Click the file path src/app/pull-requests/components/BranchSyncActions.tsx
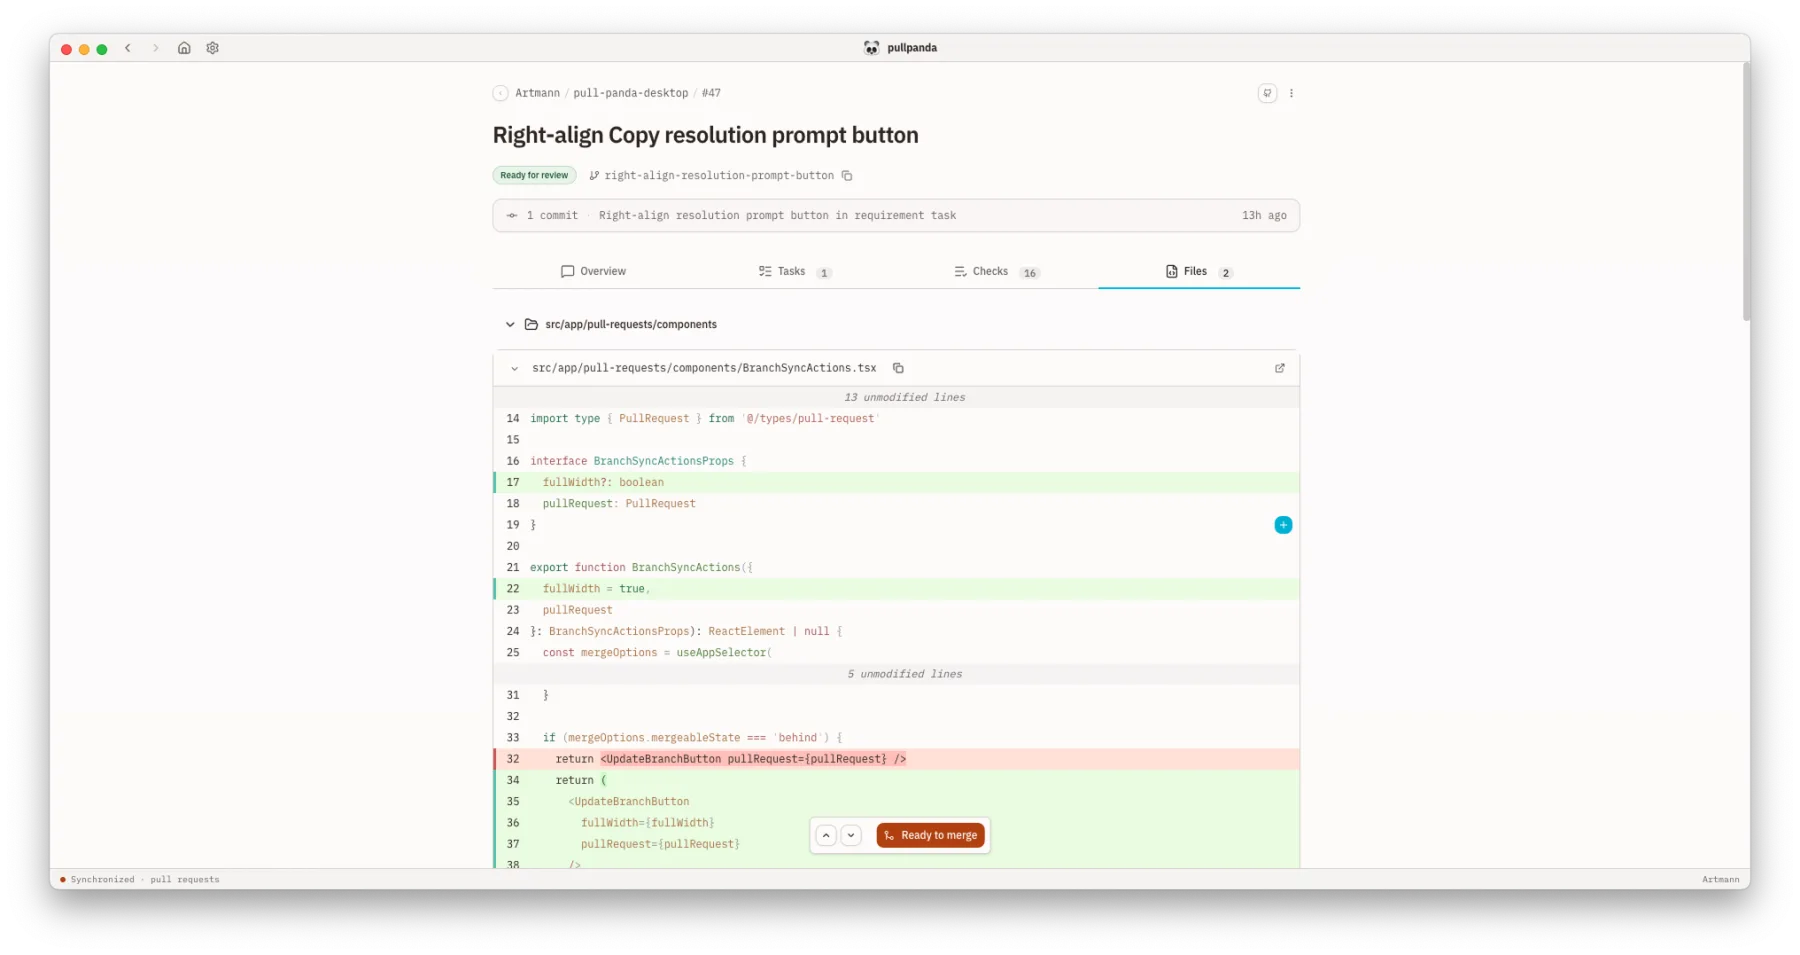 click(704, 368)
